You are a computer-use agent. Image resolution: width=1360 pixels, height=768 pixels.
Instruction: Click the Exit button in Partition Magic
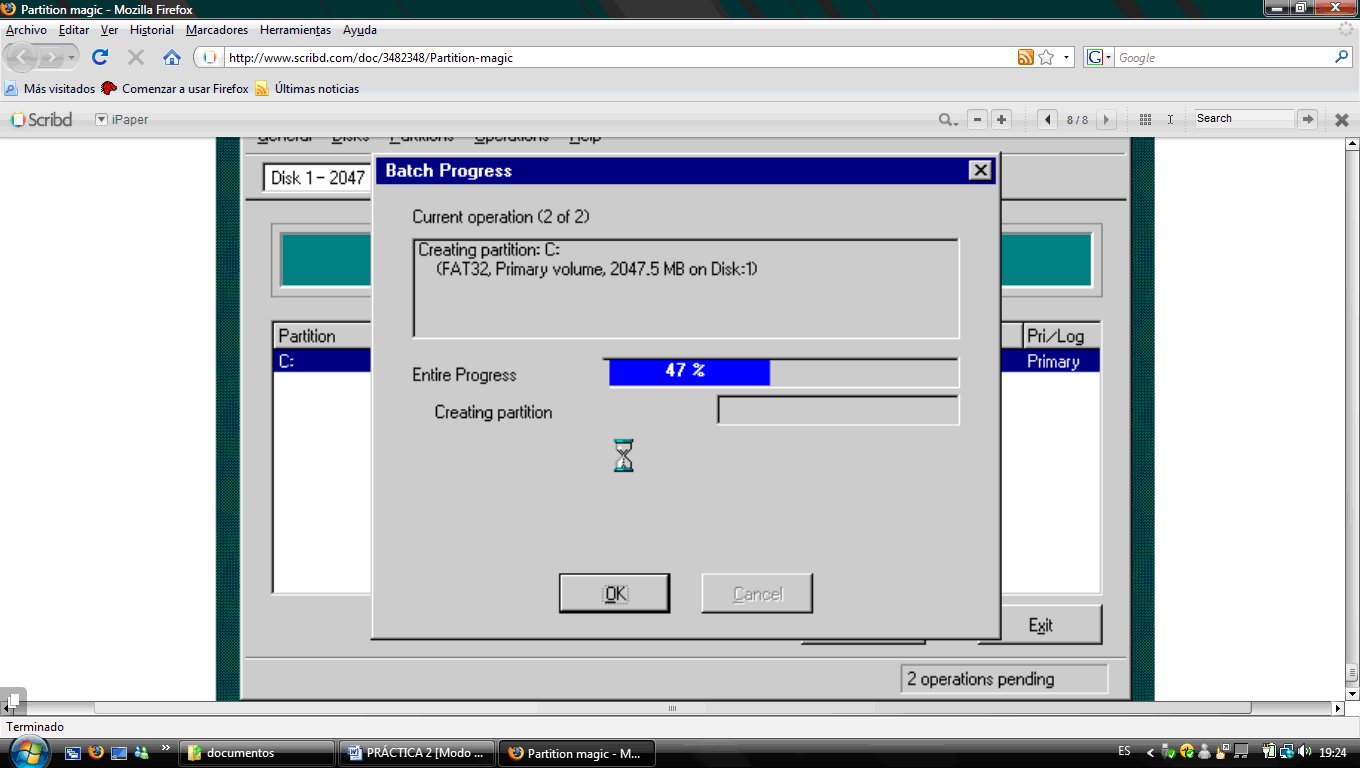pos(1040,625)
